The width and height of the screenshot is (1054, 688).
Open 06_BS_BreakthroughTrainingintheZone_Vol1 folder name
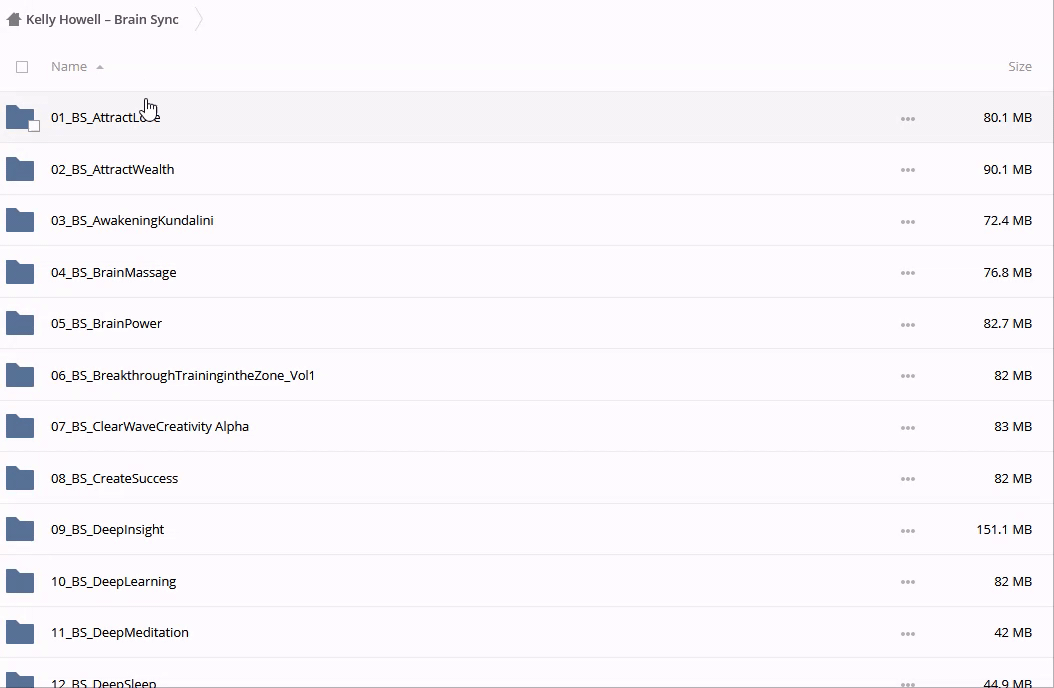click(183, 375)
